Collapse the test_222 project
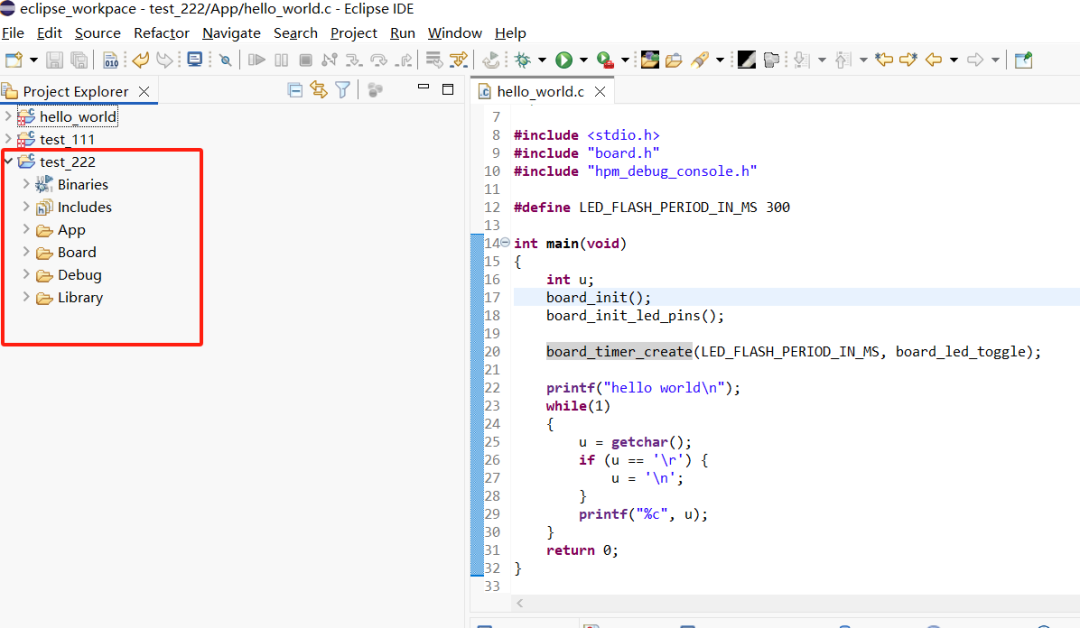The image size is (1080, 628). (8, 162)
